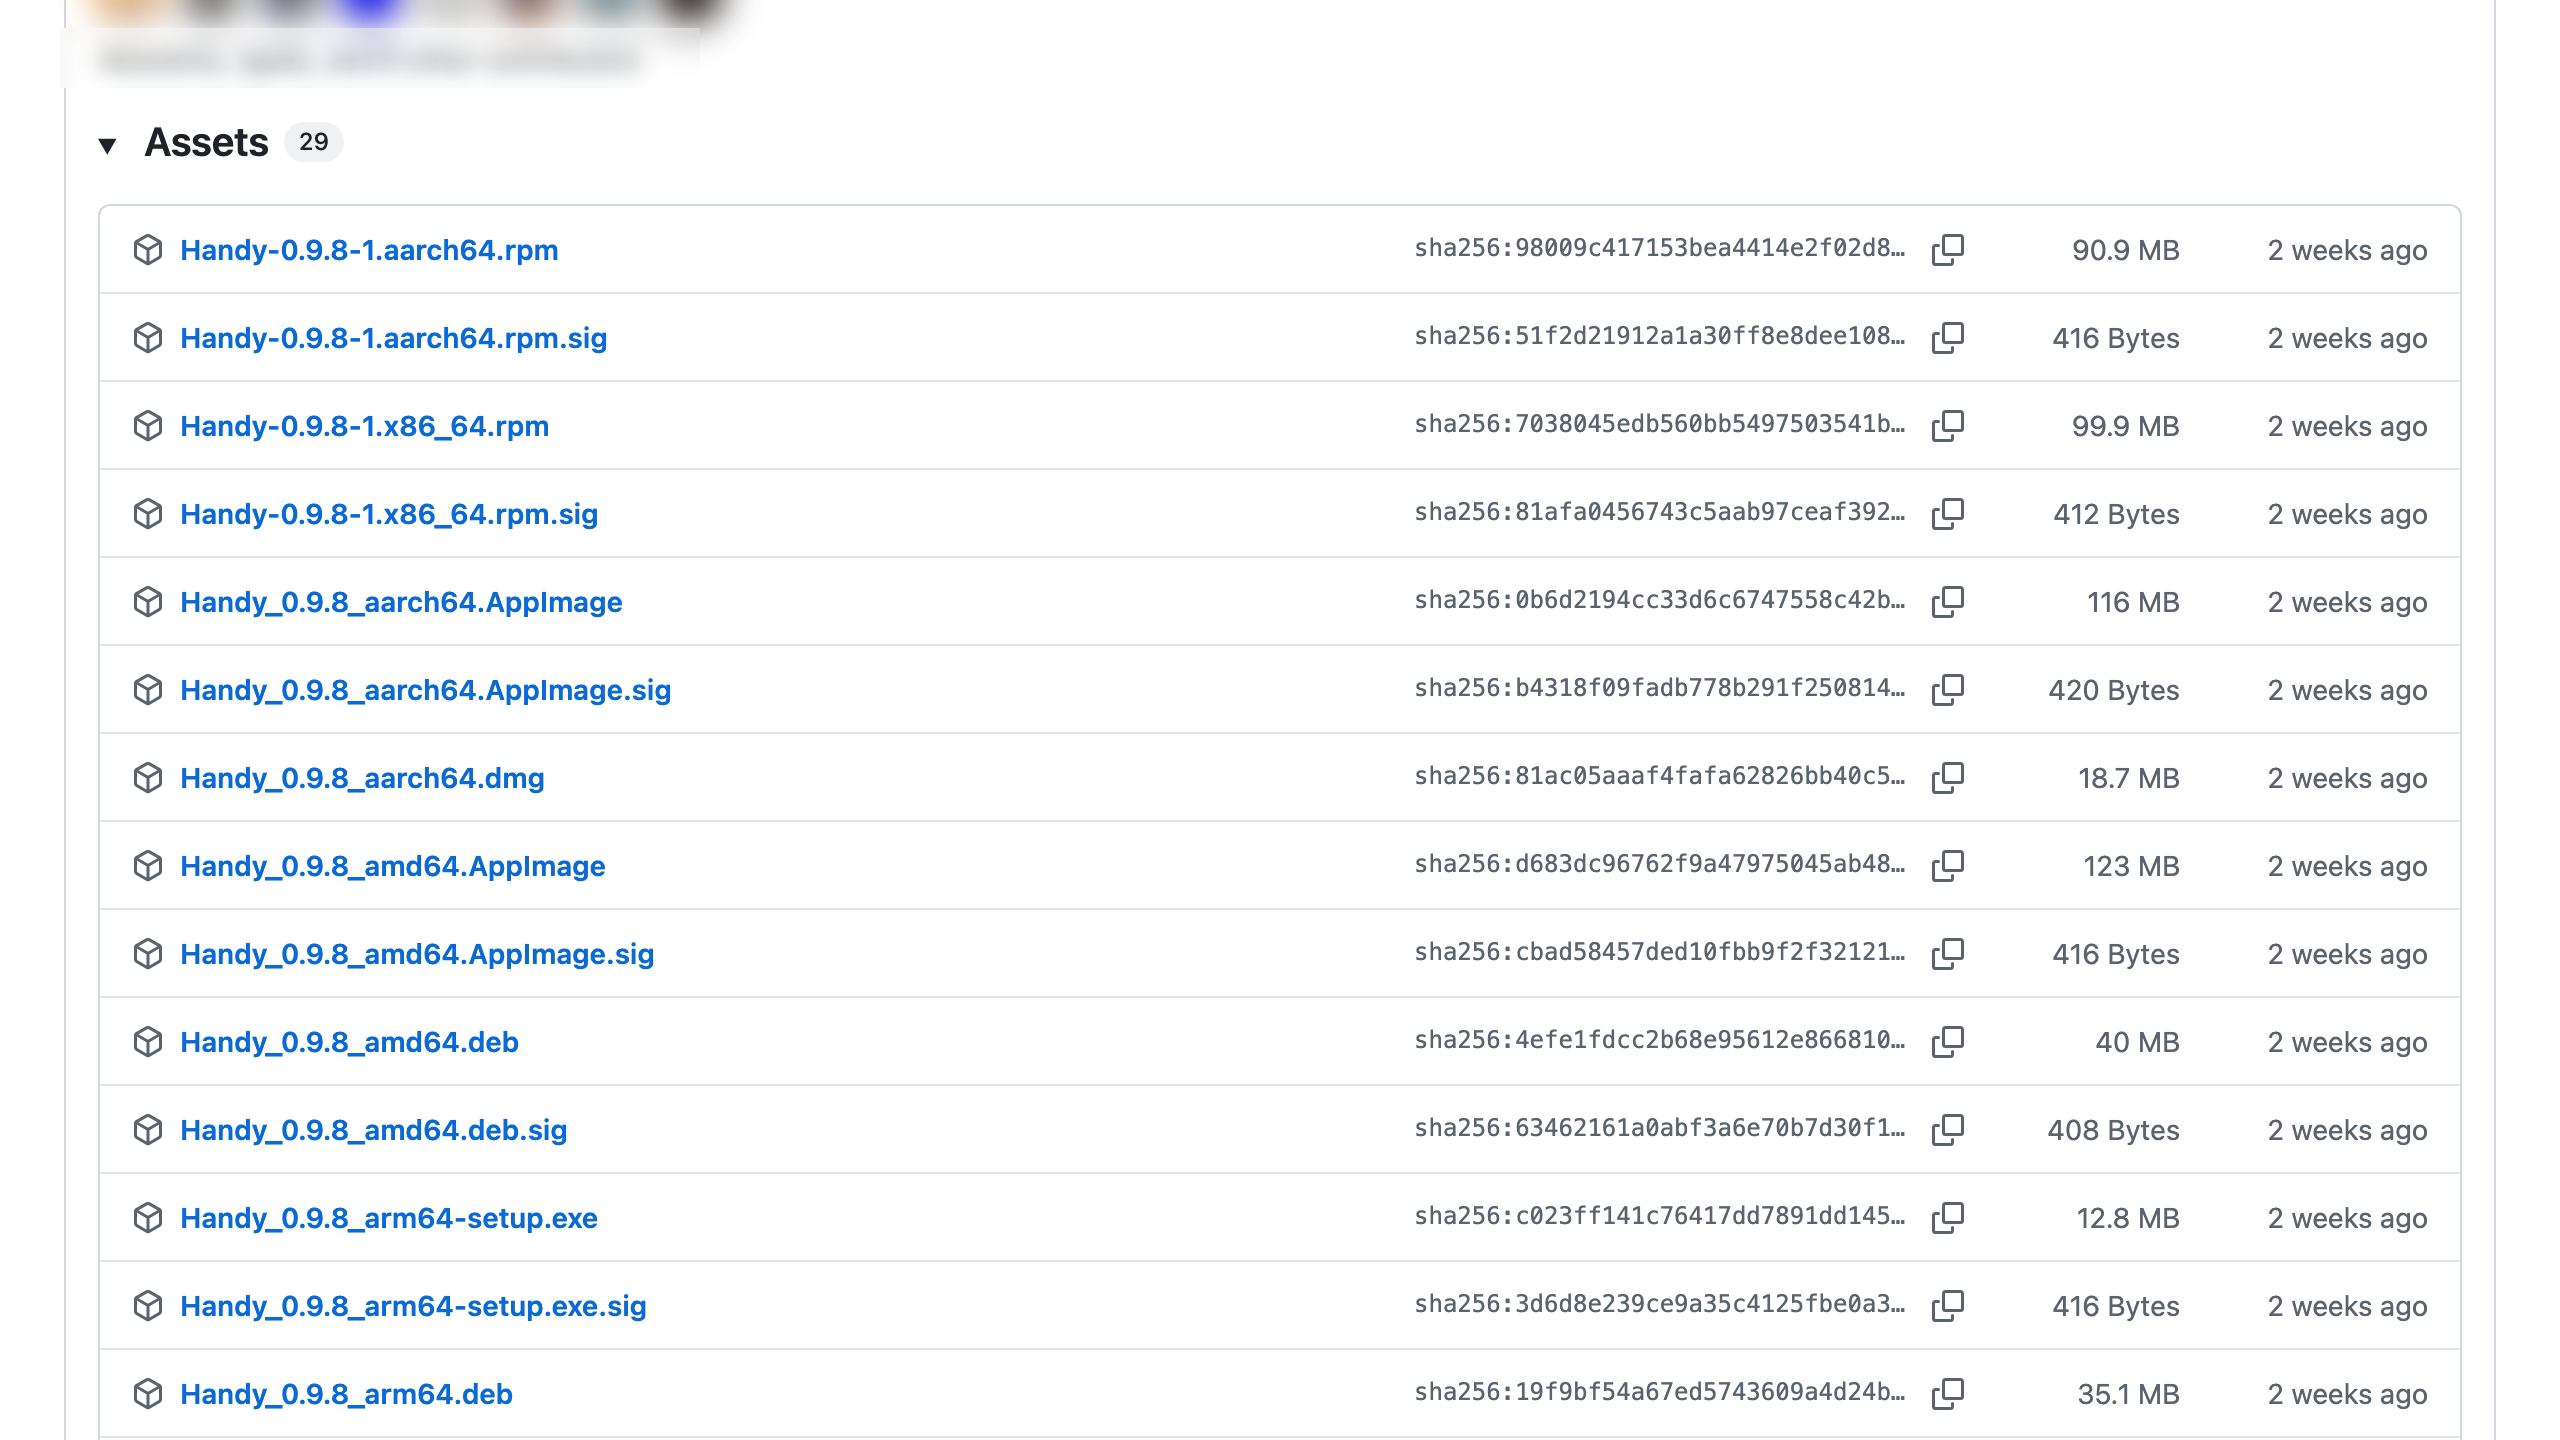The width and height of the screenshot is (2560, 1440).
Task: Select hash text sha256:81ac05aaaf4fafa62826bb40c5
Action: 1659,776
